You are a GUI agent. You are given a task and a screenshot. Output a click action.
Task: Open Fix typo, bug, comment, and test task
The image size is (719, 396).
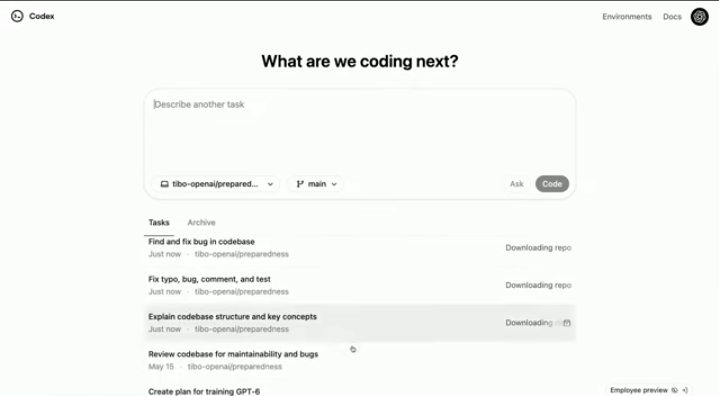[x=360, y=285]
